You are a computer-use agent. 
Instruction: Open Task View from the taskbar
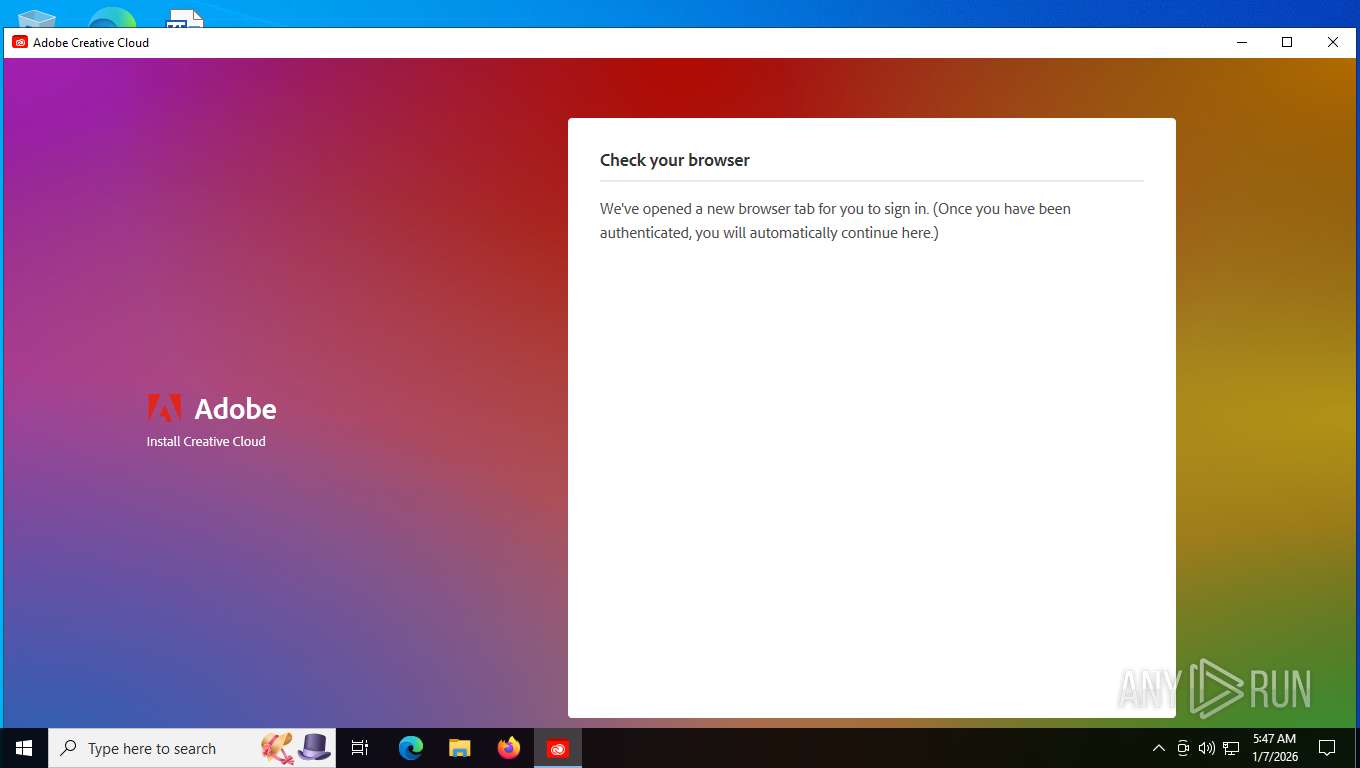pos(360,748)
